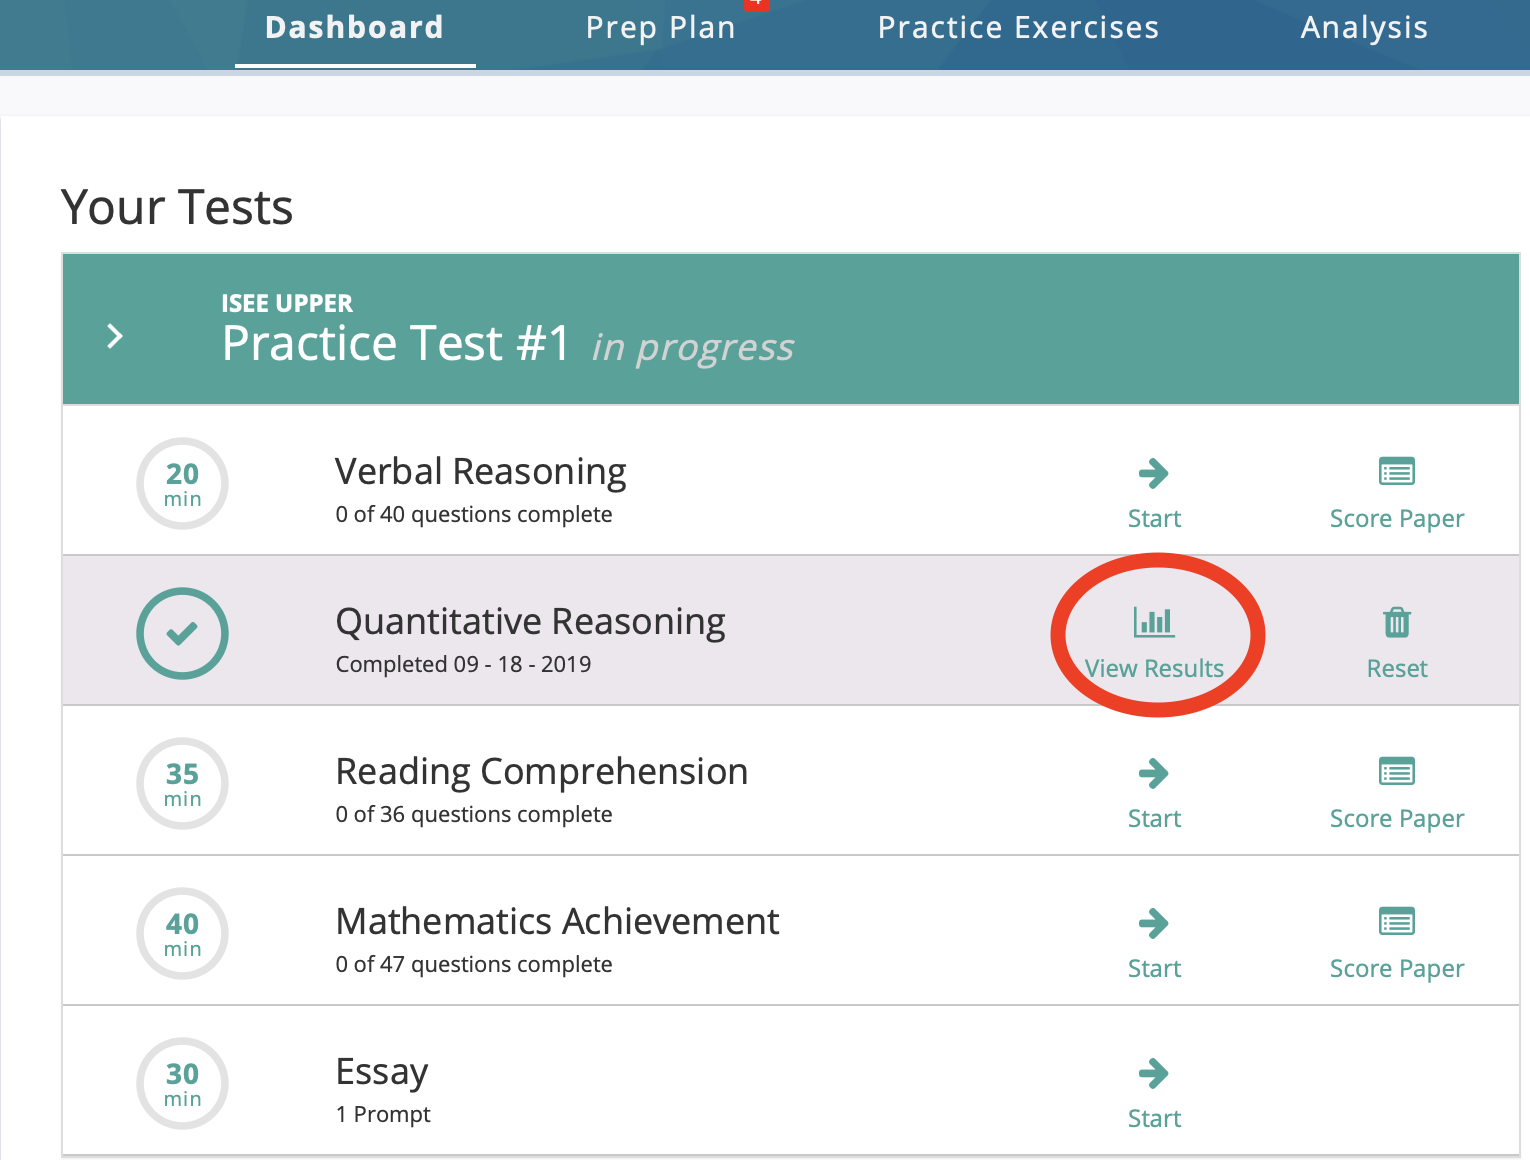This screenshot has width=1530, height=1160.
Task: Open Score Paper icon for Verbal Reasoning
Action: click(1396, 471)
